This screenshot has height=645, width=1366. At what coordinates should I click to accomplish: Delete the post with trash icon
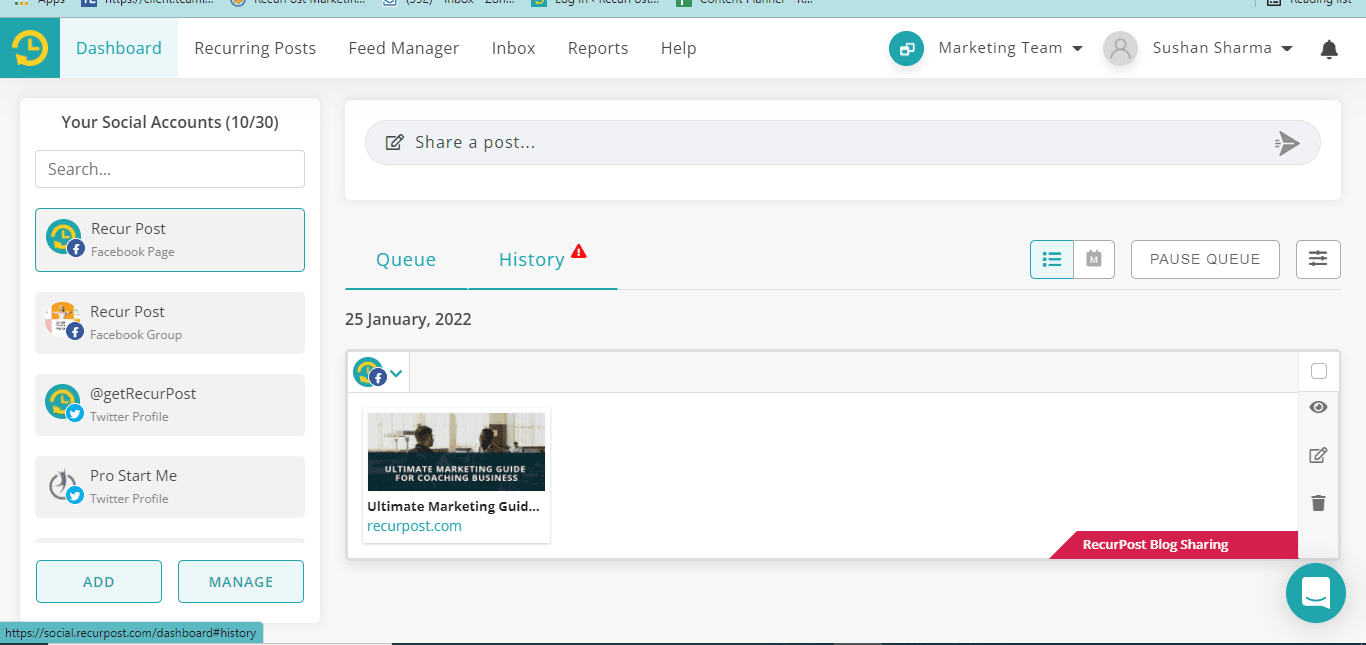(x=1318, y=503)
